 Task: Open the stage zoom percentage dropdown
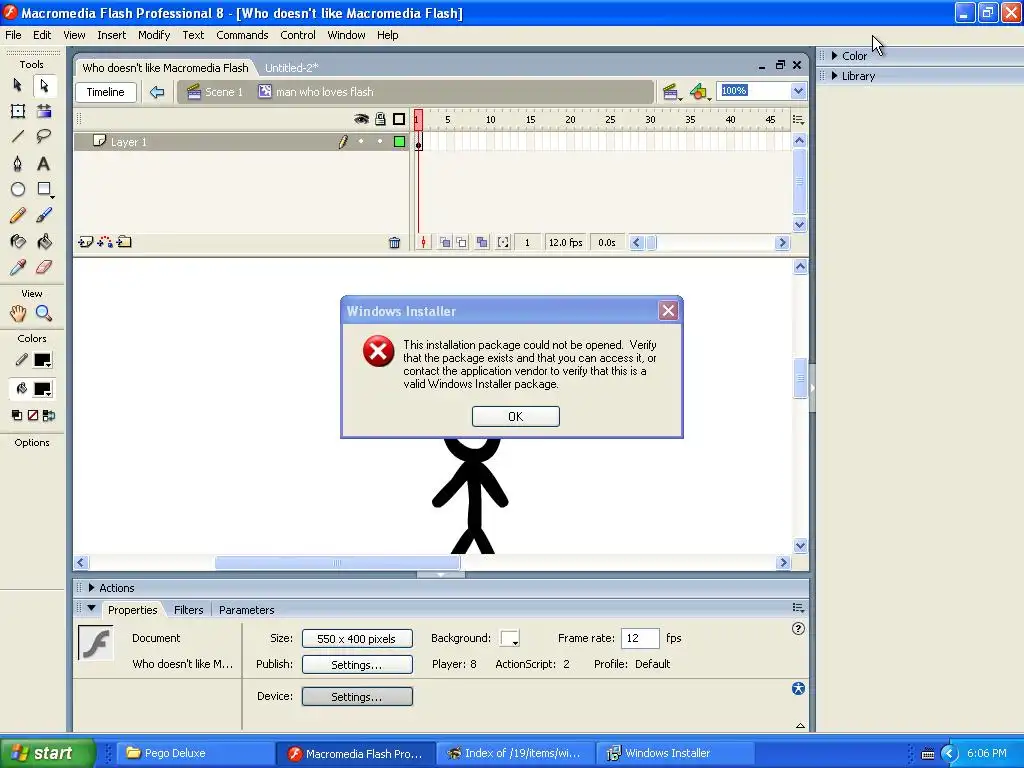798,91
